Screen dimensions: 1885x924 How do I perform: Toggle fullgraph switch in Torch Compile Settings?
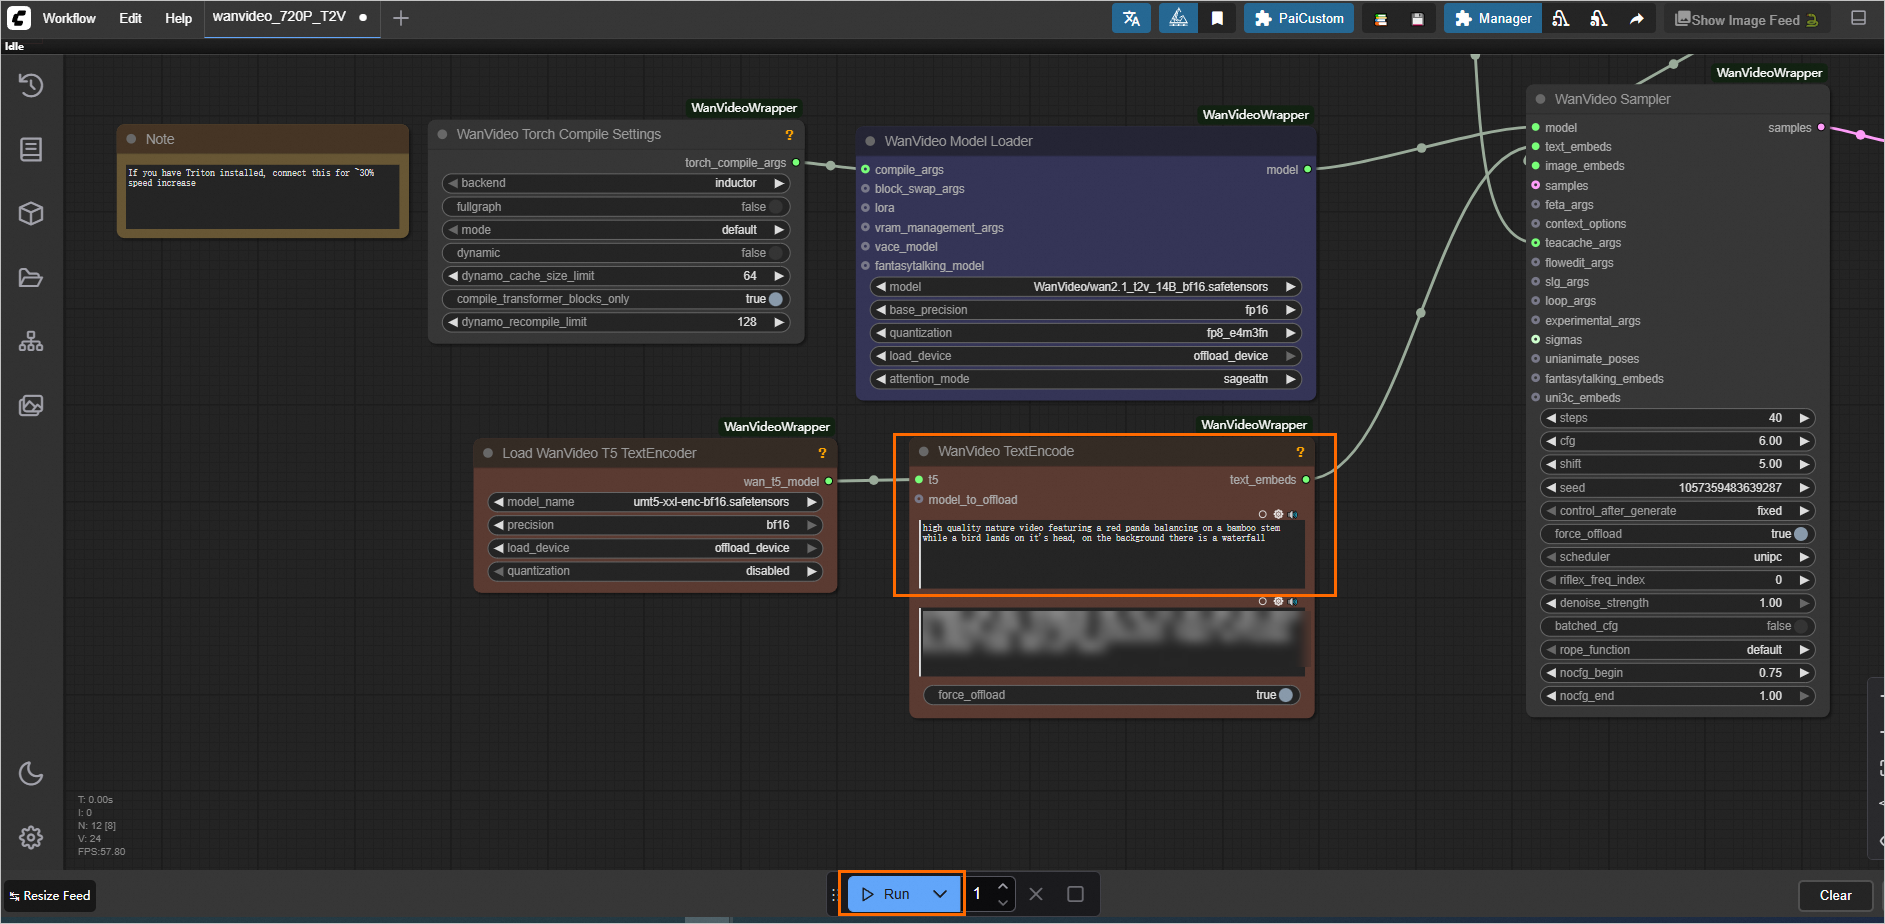775,207
